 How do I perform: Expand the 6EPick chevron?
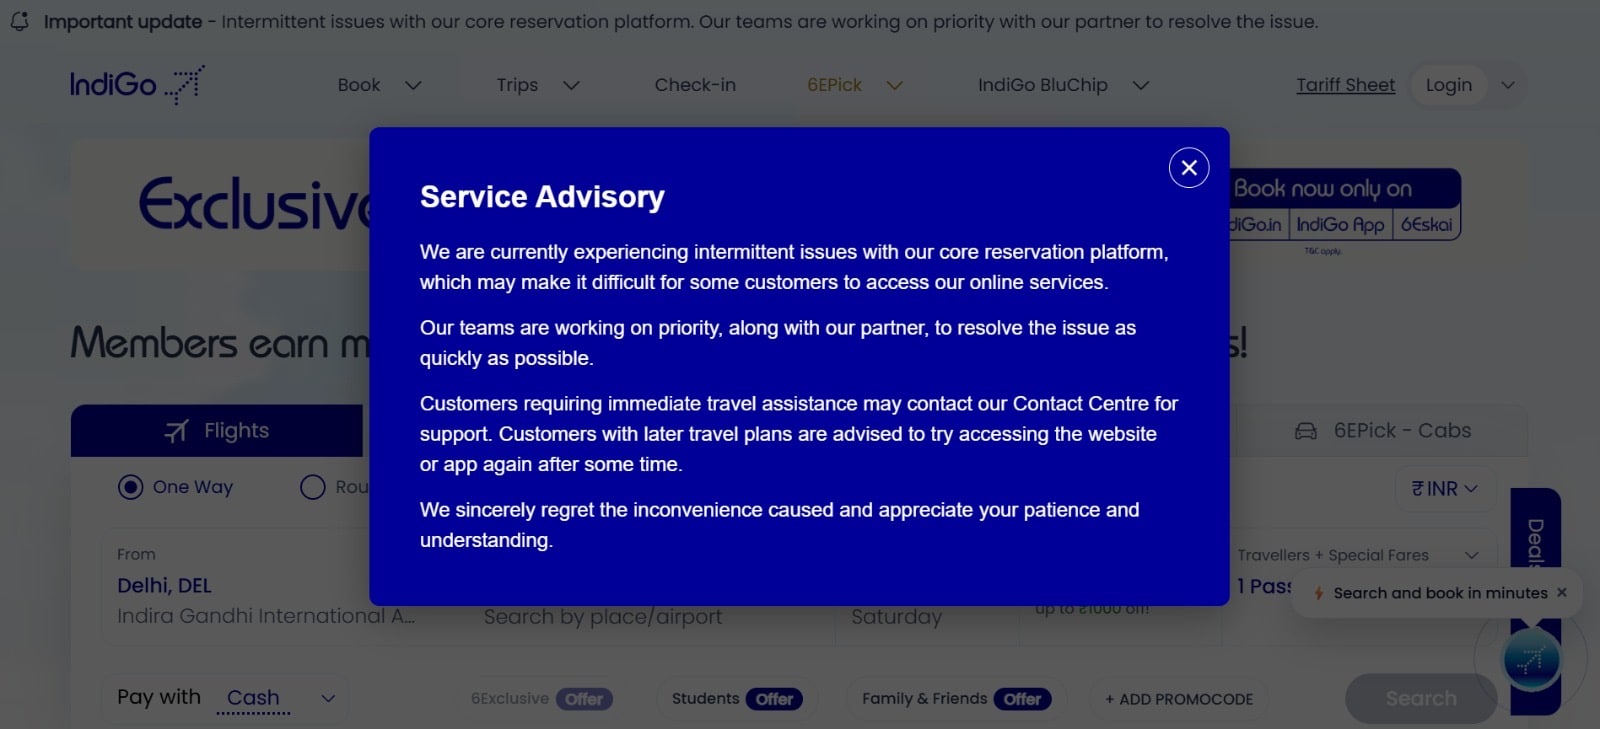coord(895,86)
